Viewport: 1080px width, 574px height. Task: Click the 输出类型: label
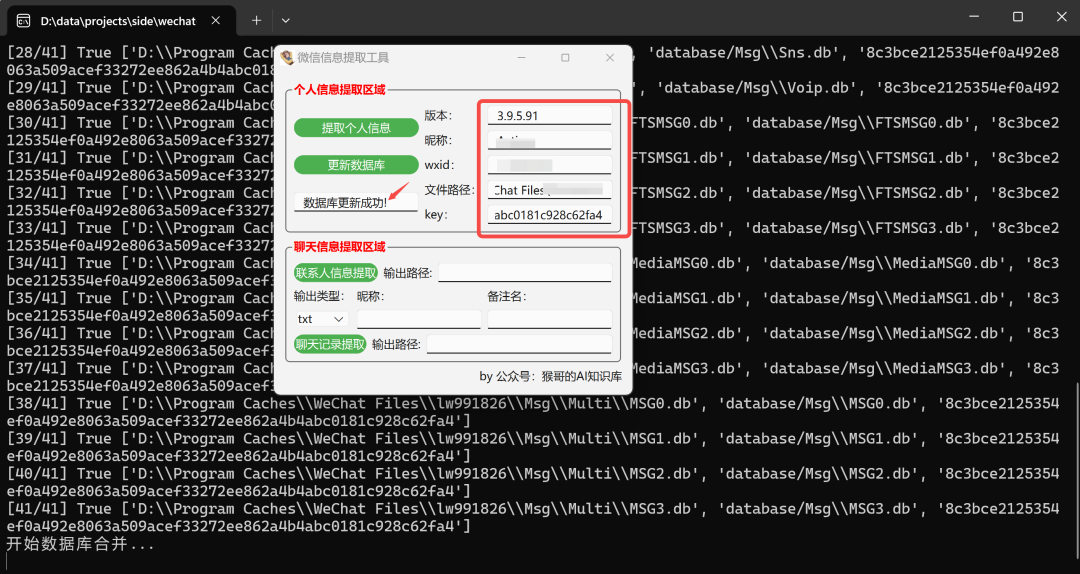[x=319, y=296]
